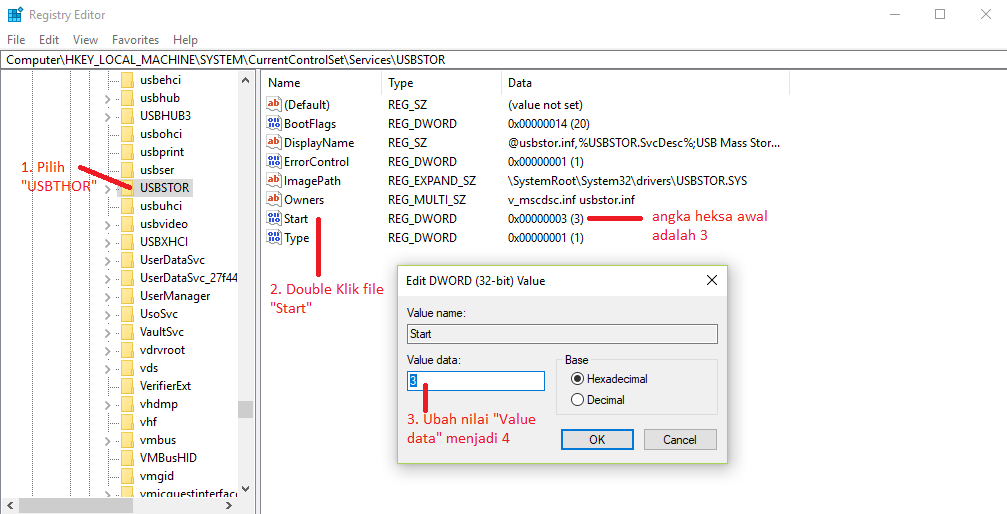Click the Owners multi-string value icon
The image size is (1007, 514).
click(x=274, y=200)
